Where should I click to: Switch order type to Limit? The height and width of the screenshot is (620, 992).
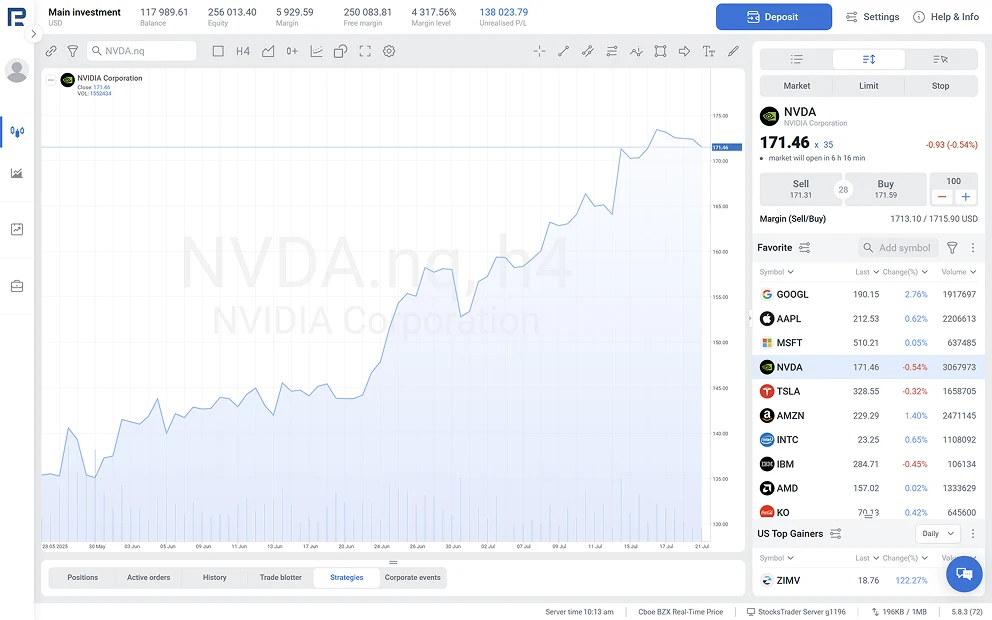(869, 86)
